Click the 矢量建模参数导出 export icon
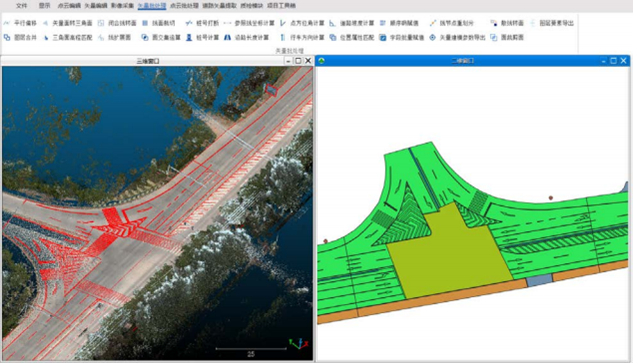This screenshot has width=633, height=363. [x=432, y=38]
